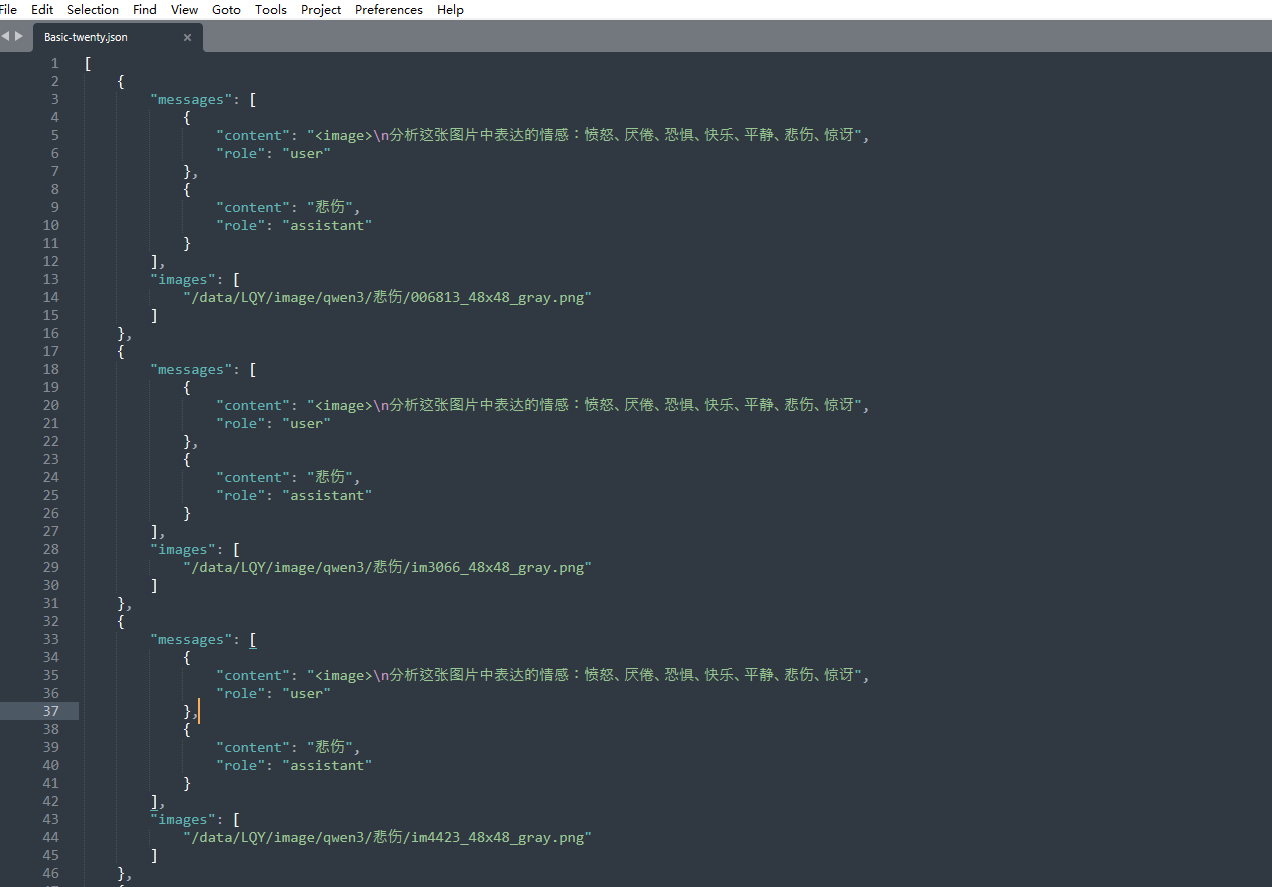Click the "悲伤" content value on line 39
Viewport: 1272px width, 887px height.
[331, 747]
